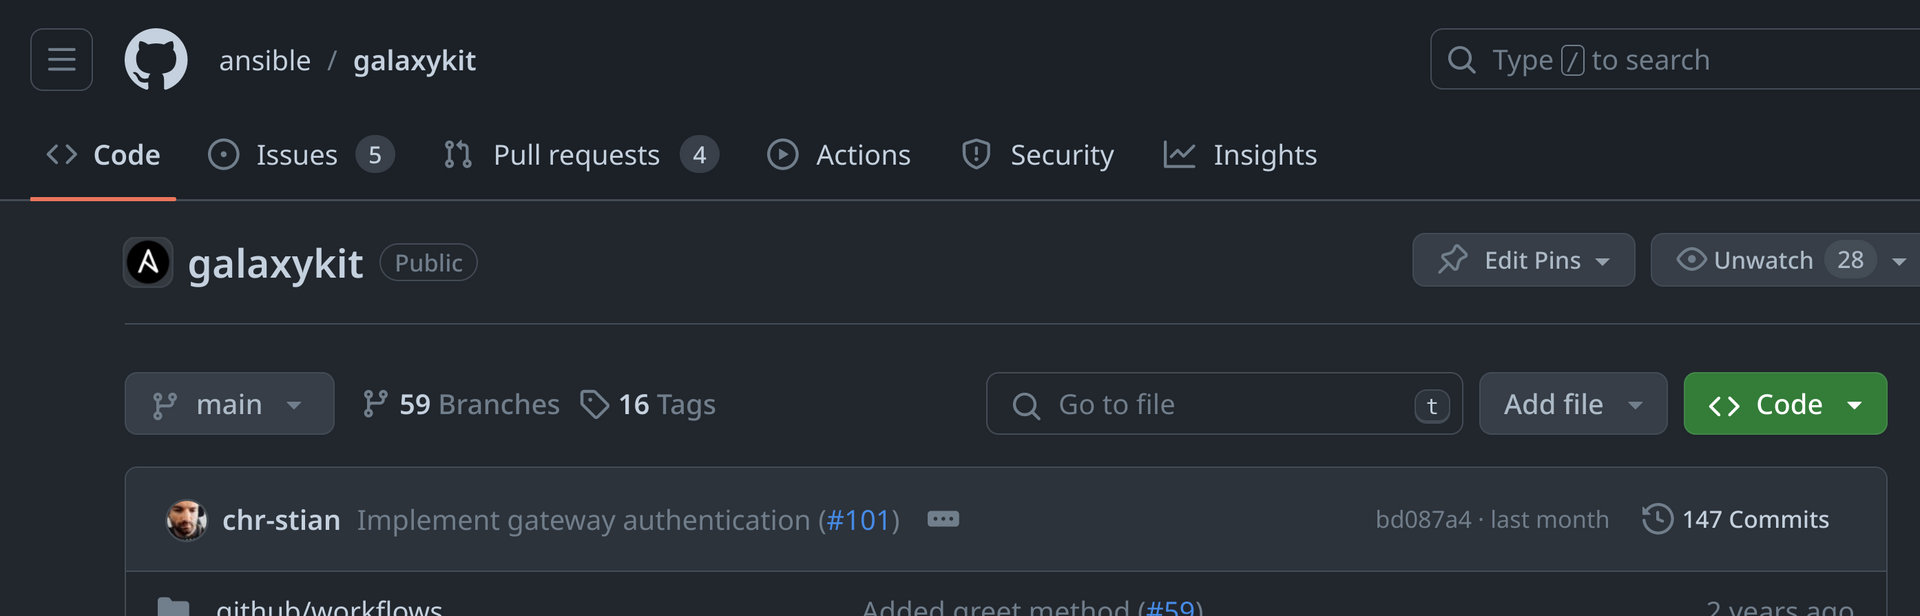Expand the commit message ellipsis icon
Image resolution: width=1920 pixels, height=616 pixels.
[943, 519]
